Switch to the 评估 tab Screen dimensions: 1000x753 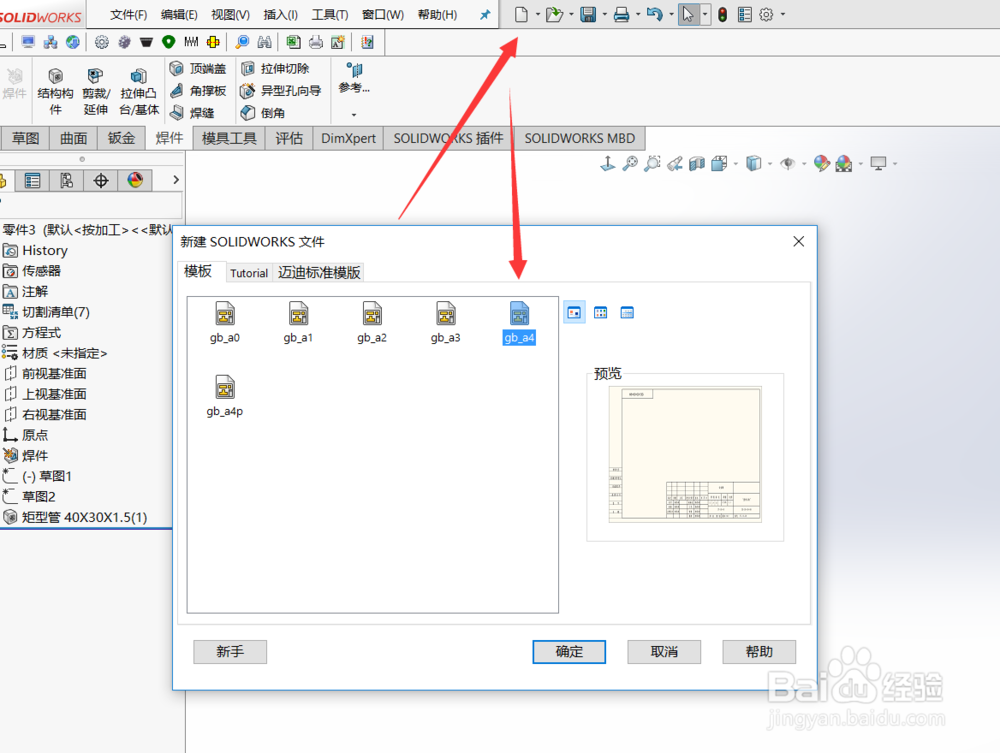289,138
